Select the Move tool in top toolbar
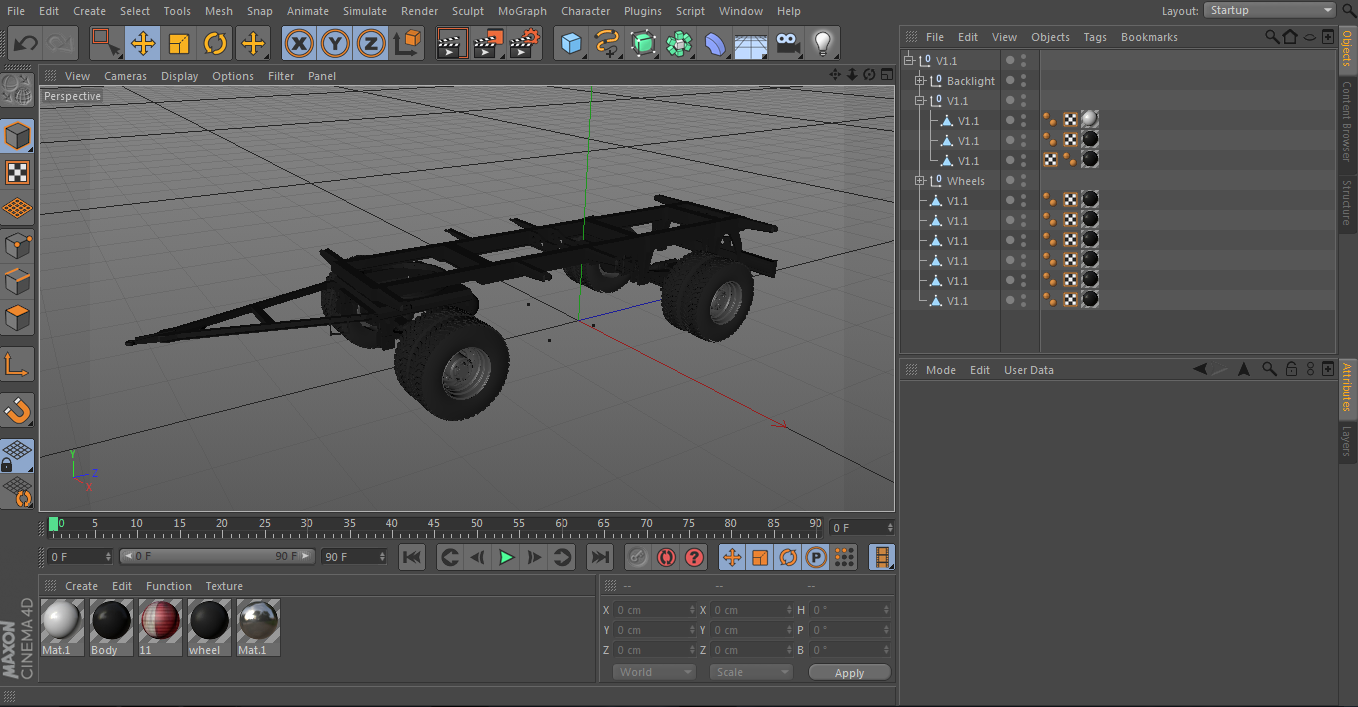Screen dimensions: 1358x707 click(143, 43)
